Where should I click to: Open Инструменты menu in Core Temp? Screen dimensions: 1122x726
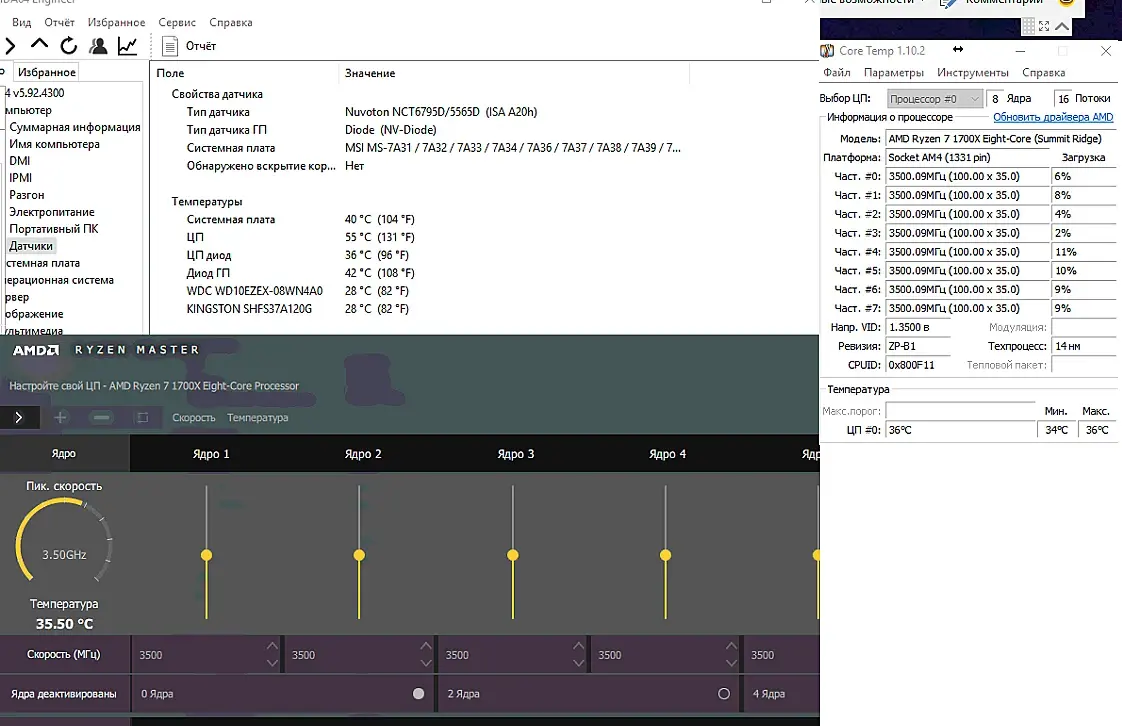coord(972,72)
